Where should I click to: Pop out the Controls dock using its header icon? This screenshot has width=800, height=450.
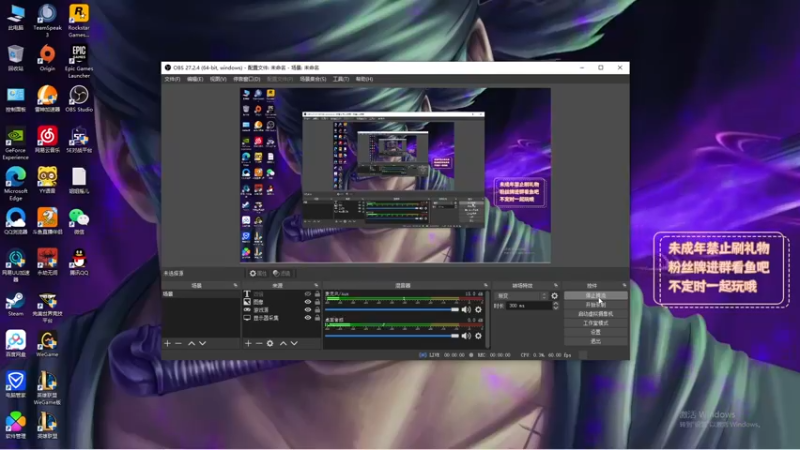click(624, 285)
